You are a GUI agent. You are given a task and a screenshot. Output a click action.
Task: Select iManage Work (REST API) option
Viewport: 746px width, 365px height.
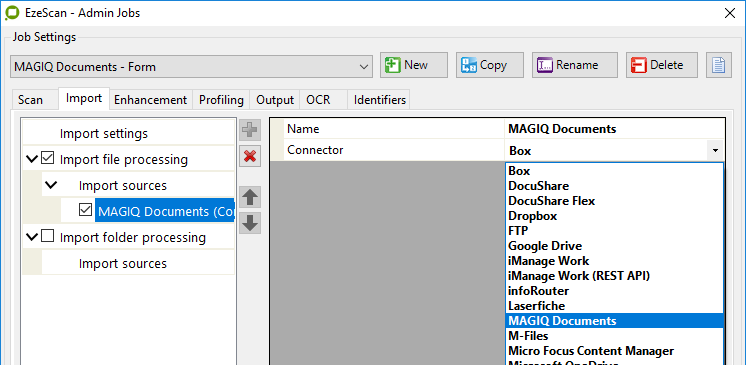pyautogui.click(x=614, y=276)
